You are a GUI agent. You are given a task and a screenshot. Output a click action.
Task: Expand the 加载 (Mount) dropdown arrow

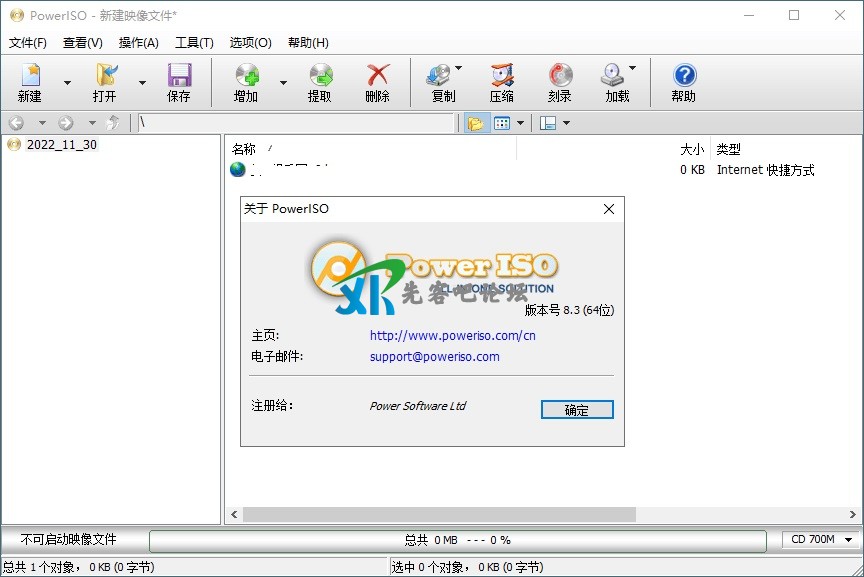[632, 69]
